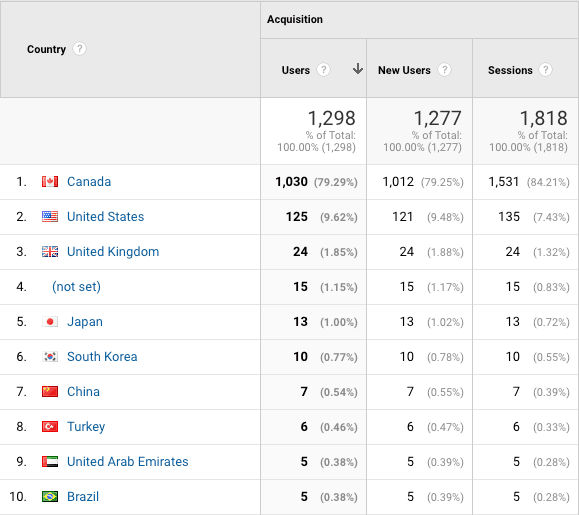
Task: Open help icon next to Users header
Action: pos(323,70)
